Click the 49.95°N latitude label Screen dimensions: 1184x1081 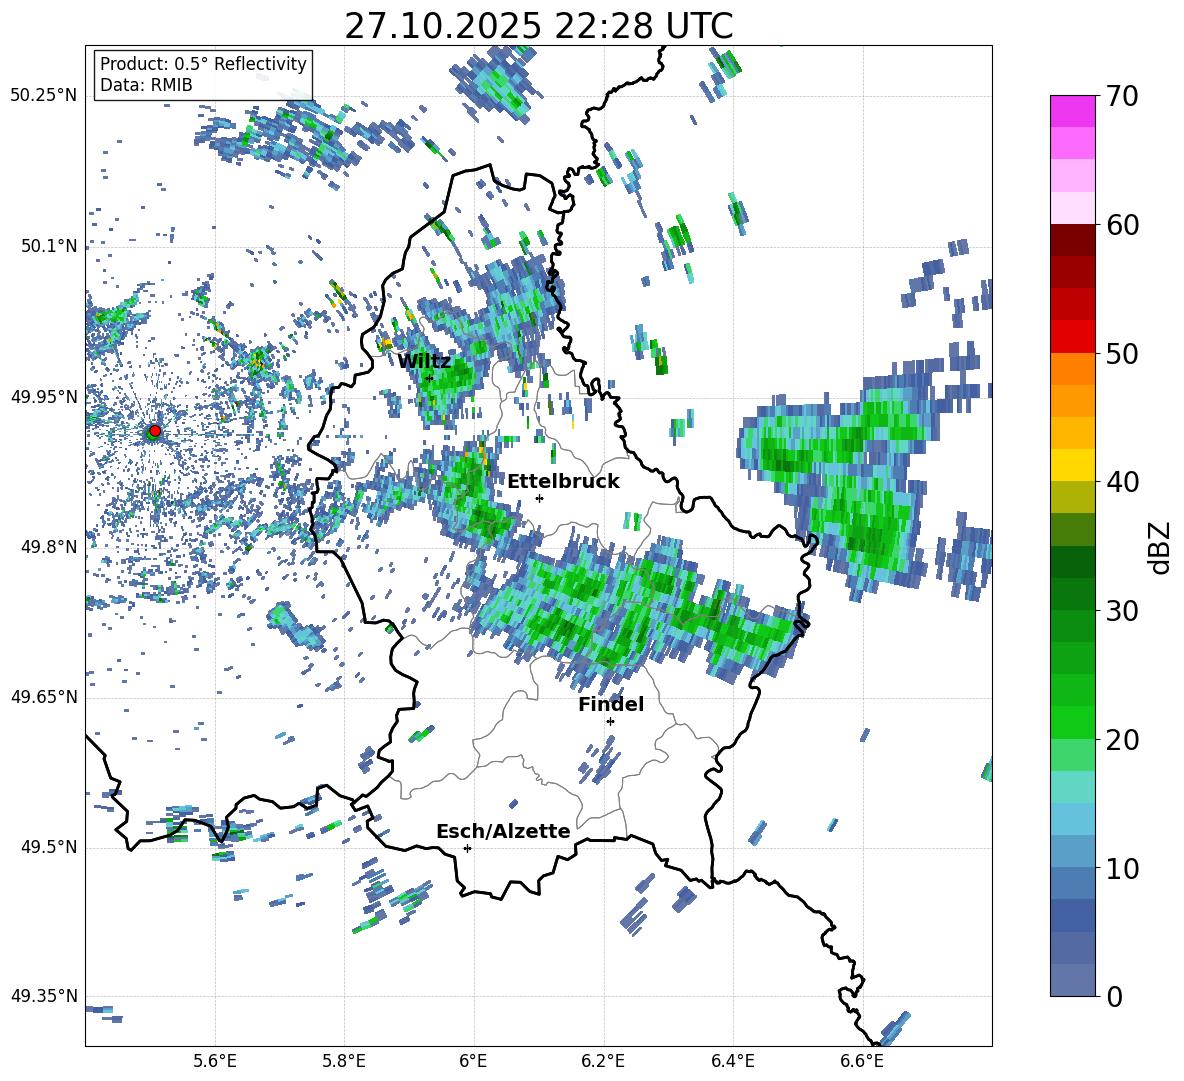click(x=44, y=396)
